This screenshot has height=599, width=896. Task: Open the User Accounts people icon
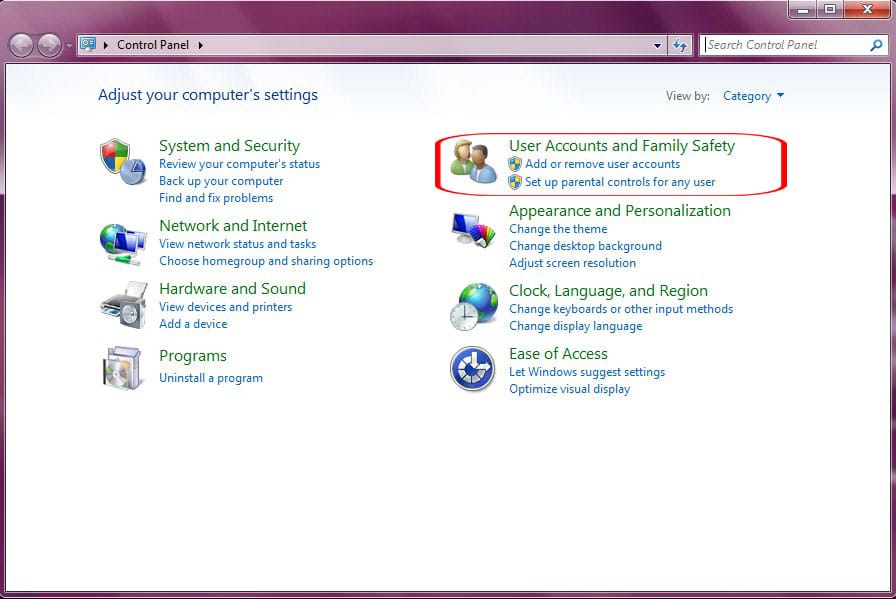(473, 162)
